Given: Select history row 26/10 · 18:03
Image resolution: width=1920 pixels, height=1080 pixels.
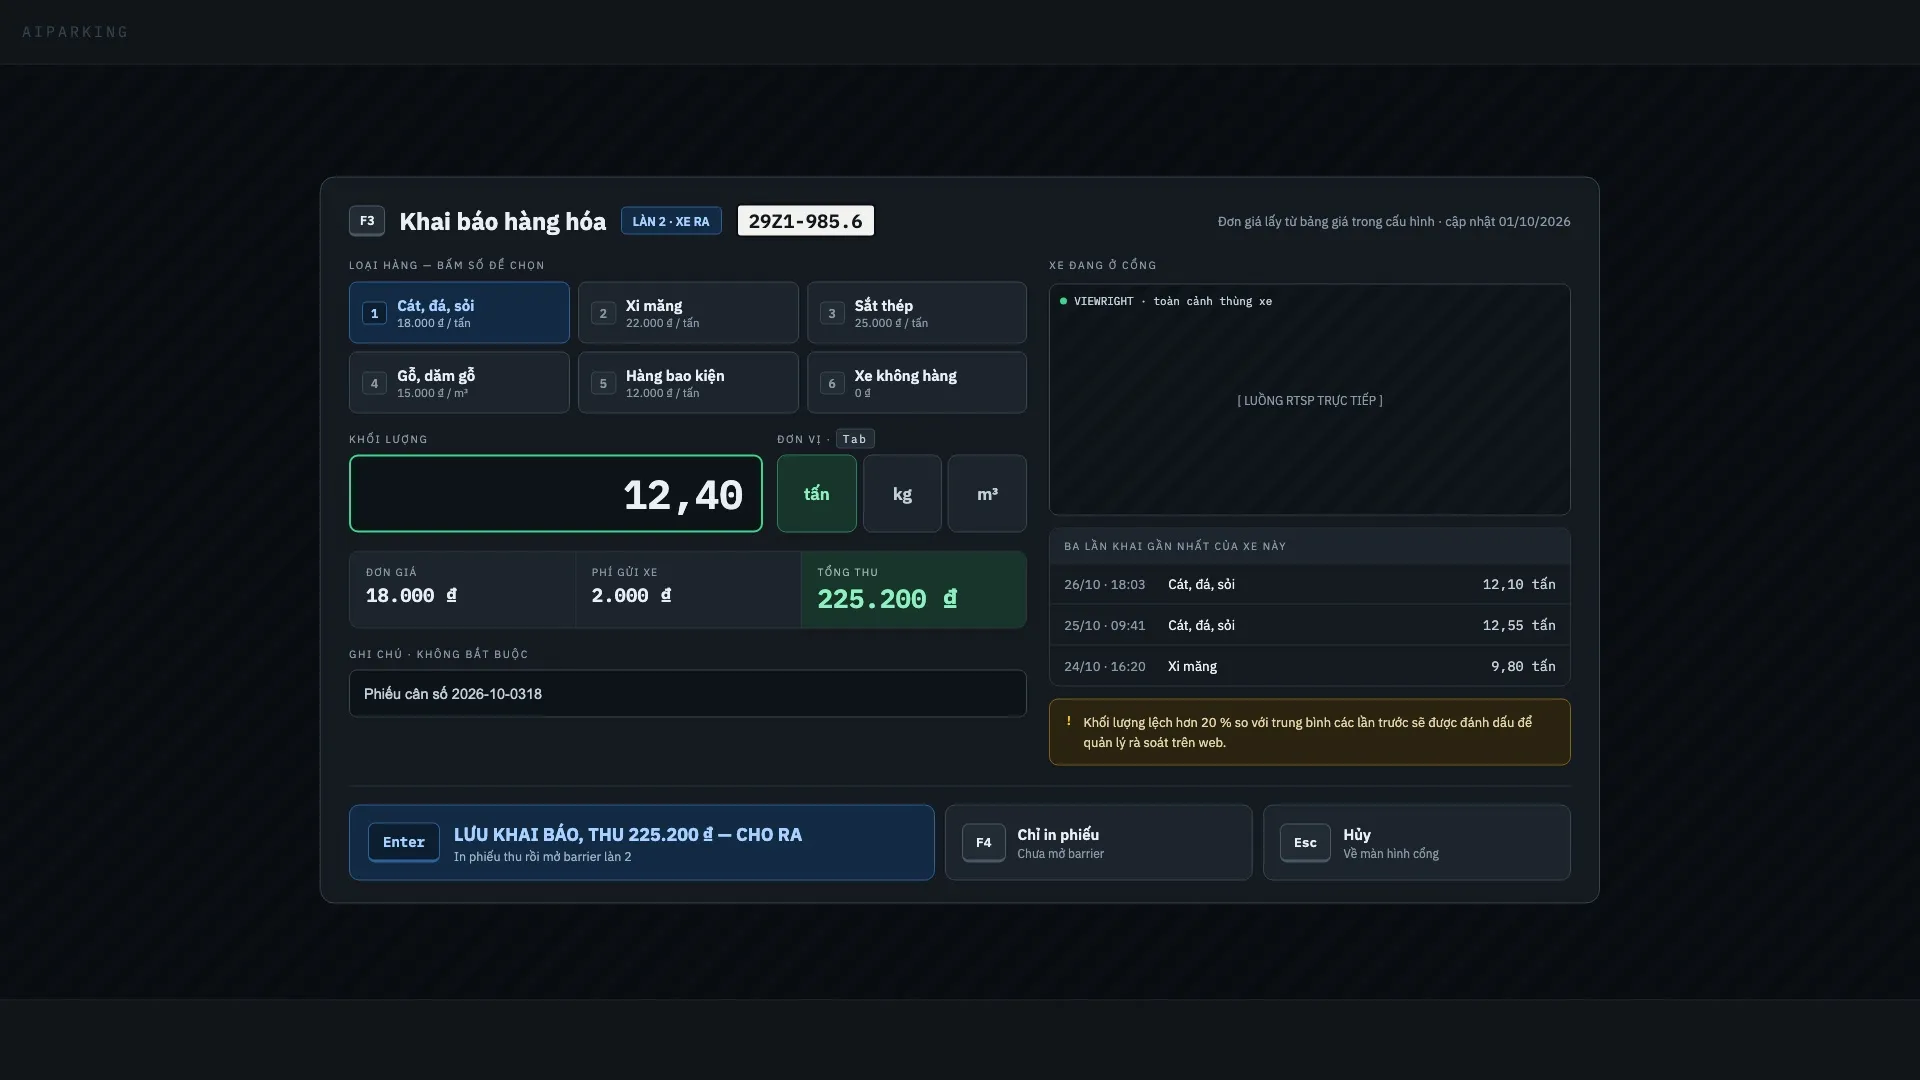Looking at the screenshot, I should point(1310,584).
